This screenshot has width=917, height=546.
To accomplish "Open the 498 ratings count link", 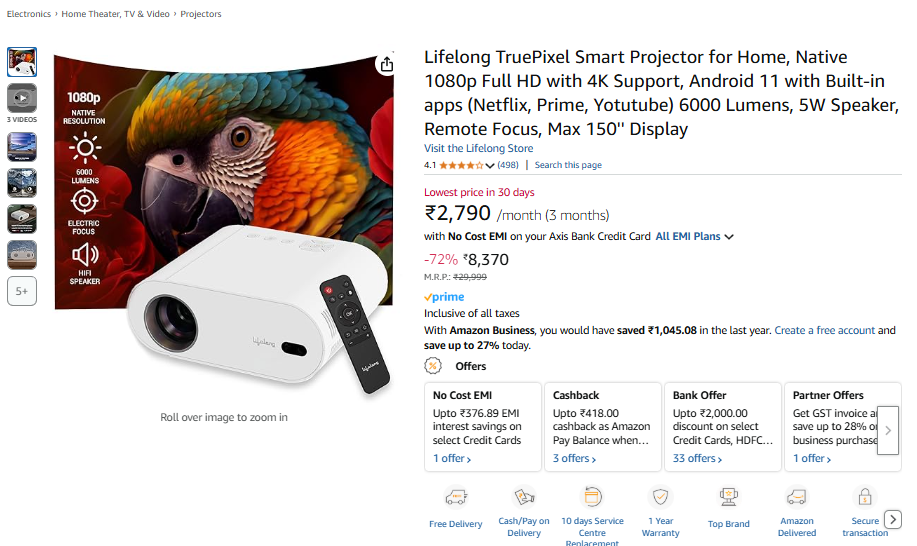I will pos(508,165).
